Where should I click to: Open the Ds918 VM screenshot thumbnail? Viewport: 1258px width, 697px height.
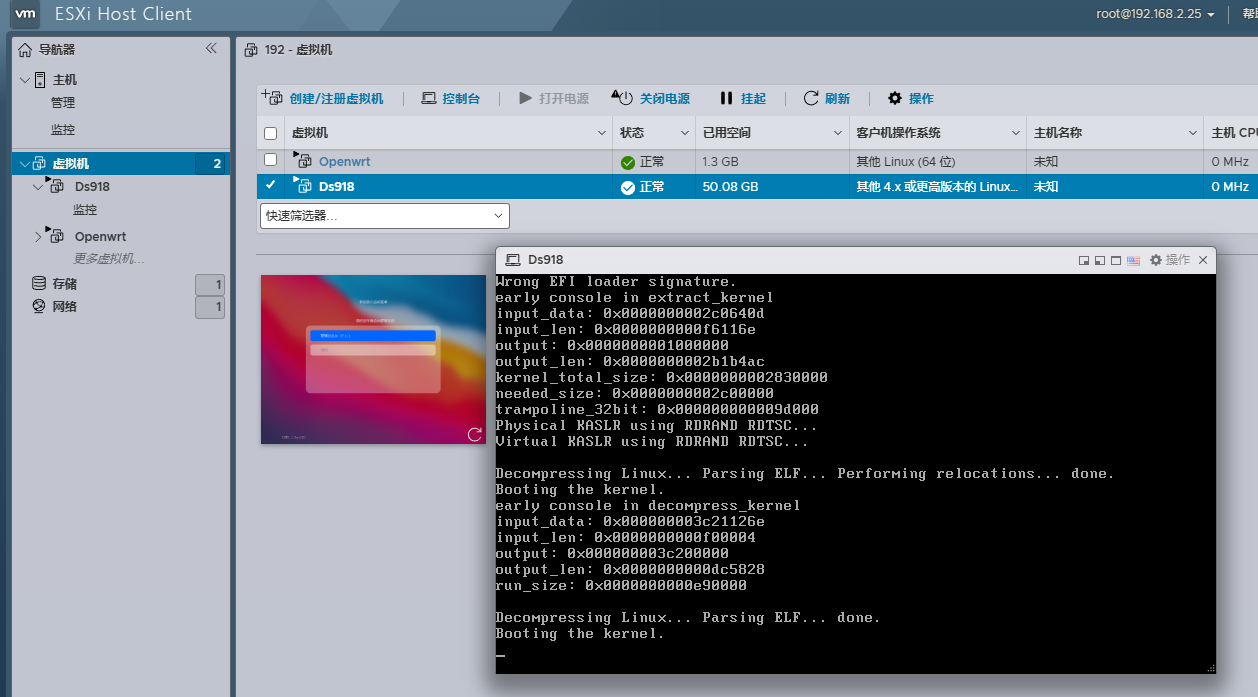373,359
